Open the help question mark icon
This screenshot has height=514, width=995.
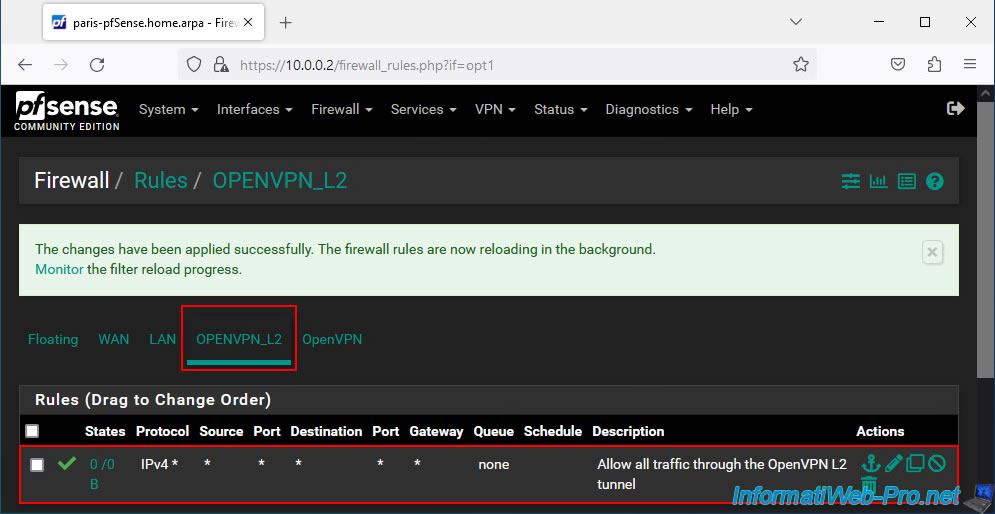pos(935,181)
